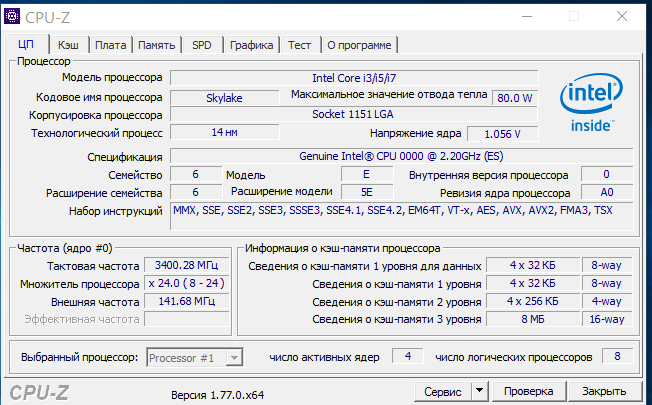Image resolution: width=652 pixels, height=405 pixels.
Task: Click the core revision value A0
Action: click(x=607, y=192)
